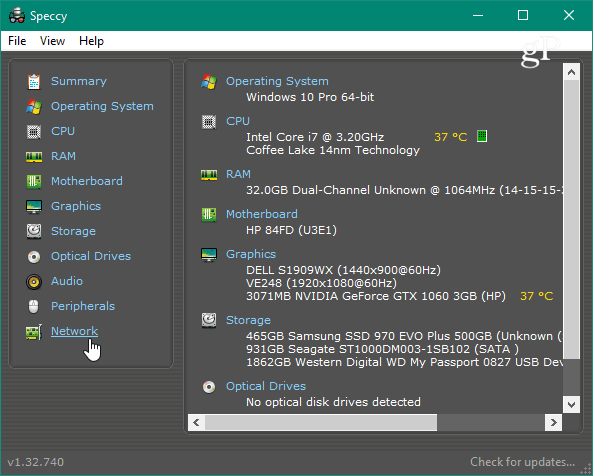Click the Optical Drives disc icon in sidebar
This screenshot has height=476, width=593.
[34, 257]
